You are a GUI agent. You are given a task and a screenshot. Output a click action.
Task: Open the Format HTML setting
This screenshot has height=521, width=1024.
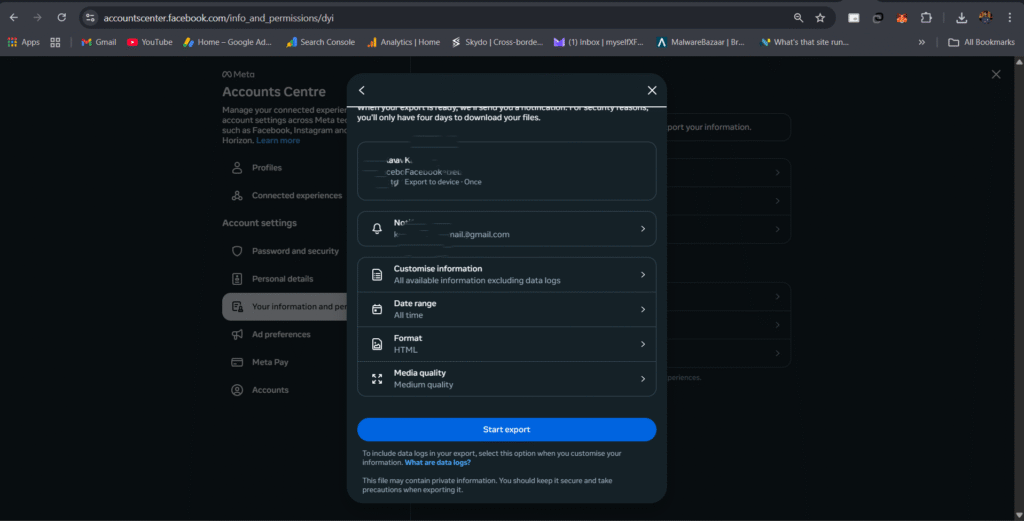pyautogui.click(x=507, y=343)
